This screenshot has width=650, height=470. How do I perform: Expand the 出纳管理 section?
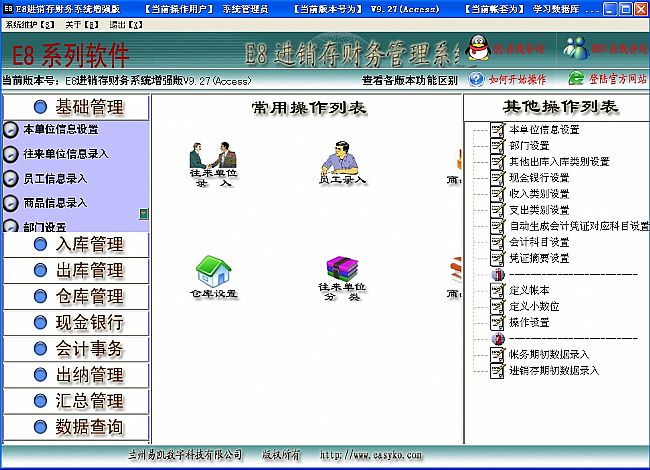76,375
